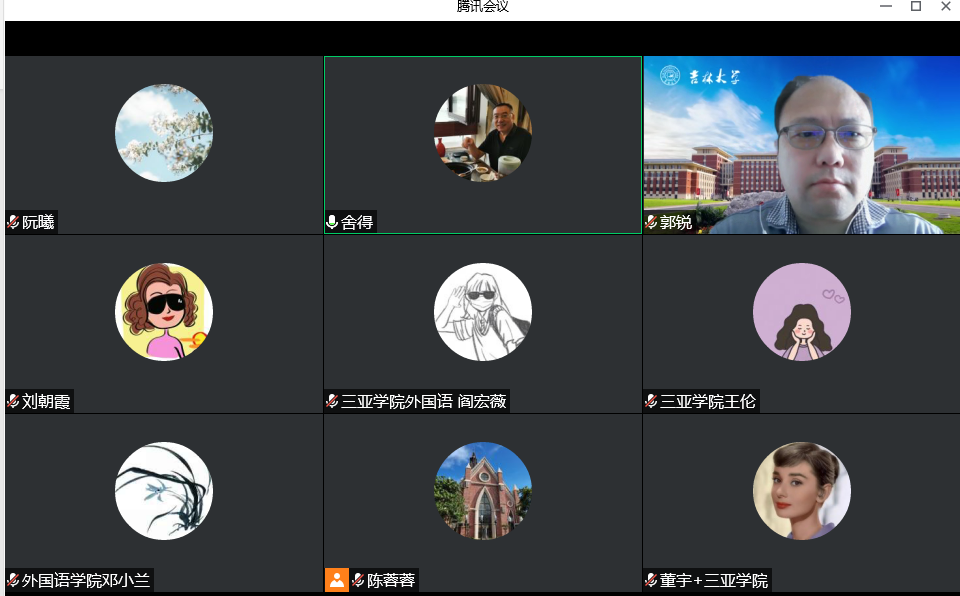Click muted microphone icon beside 董宇+三亚学院
The image size is (960, 596).
pyautogui.click(x=651, y=580)
